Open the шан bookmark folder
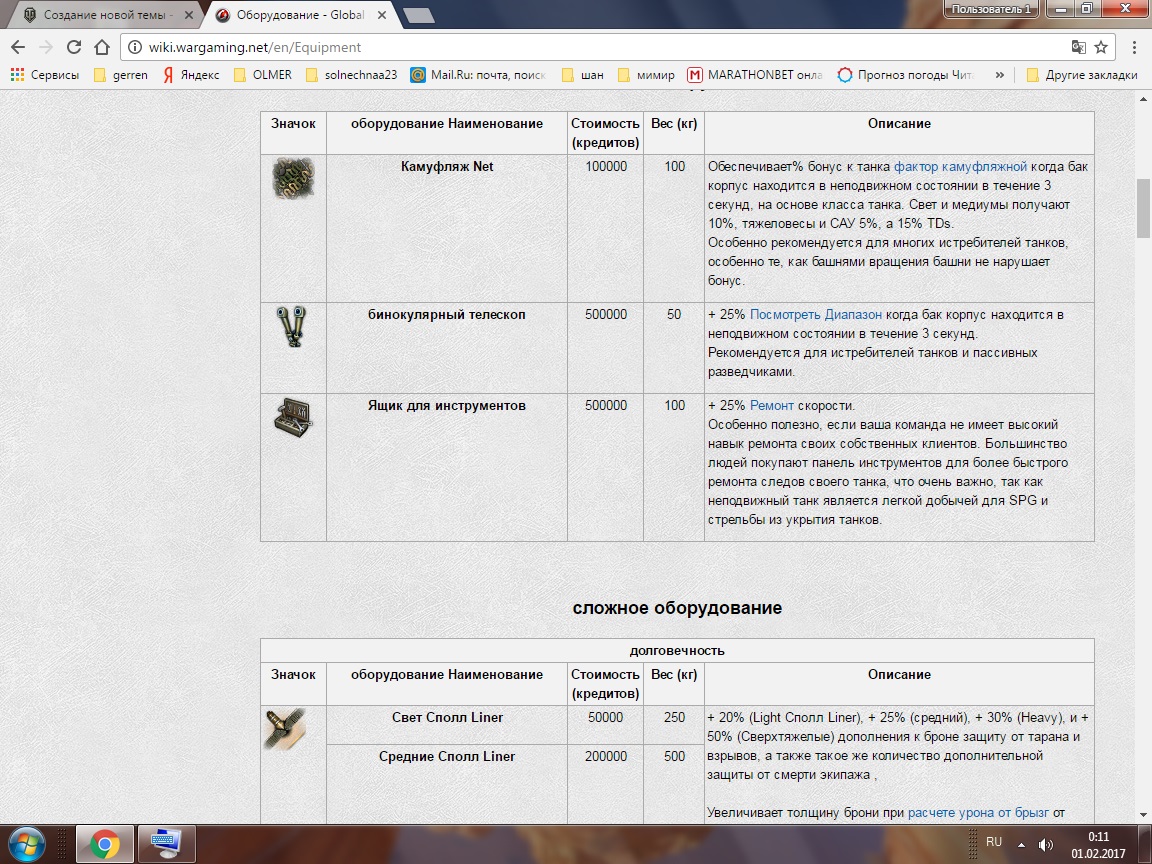The image size is (1152, 864). tap(582, 74)
